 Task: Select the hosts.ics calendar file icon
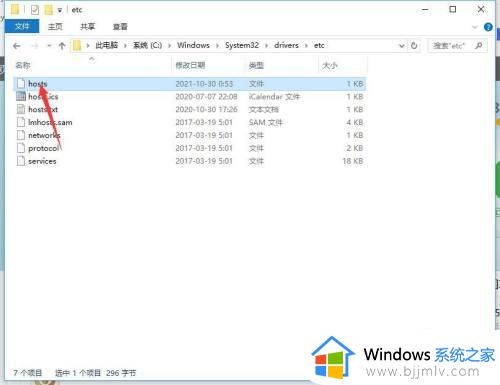(21, 96)
